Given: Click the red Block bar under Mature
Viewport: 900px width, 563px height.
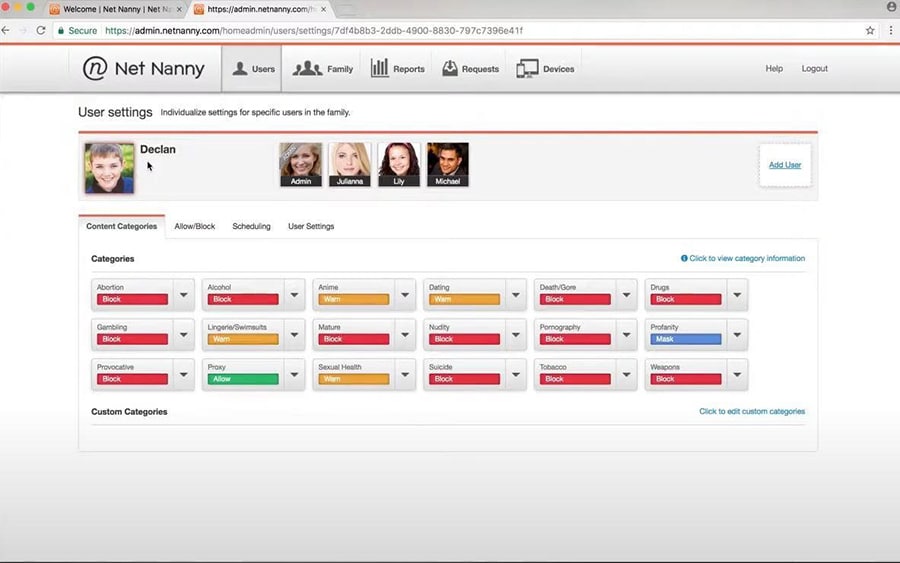Looking at the screenshot, I should [354, 339].
